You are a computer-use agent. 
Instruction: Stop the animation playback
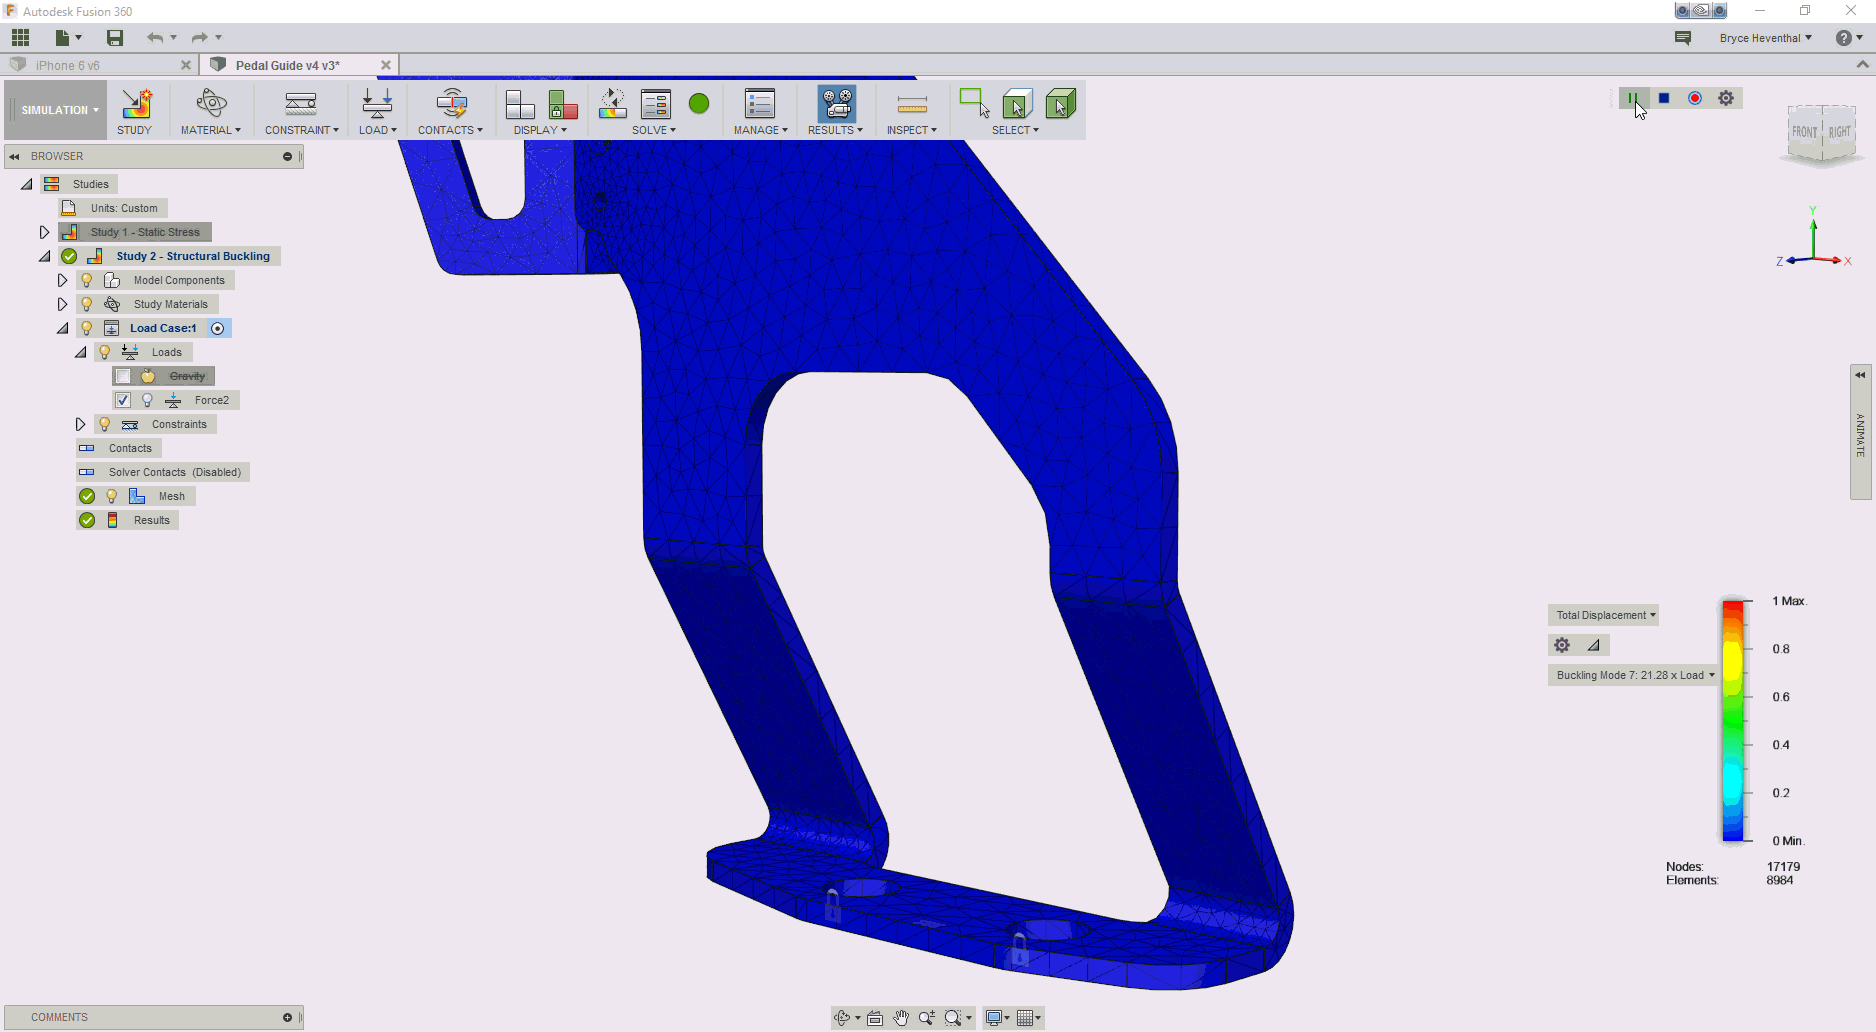tap(1664, 98)
